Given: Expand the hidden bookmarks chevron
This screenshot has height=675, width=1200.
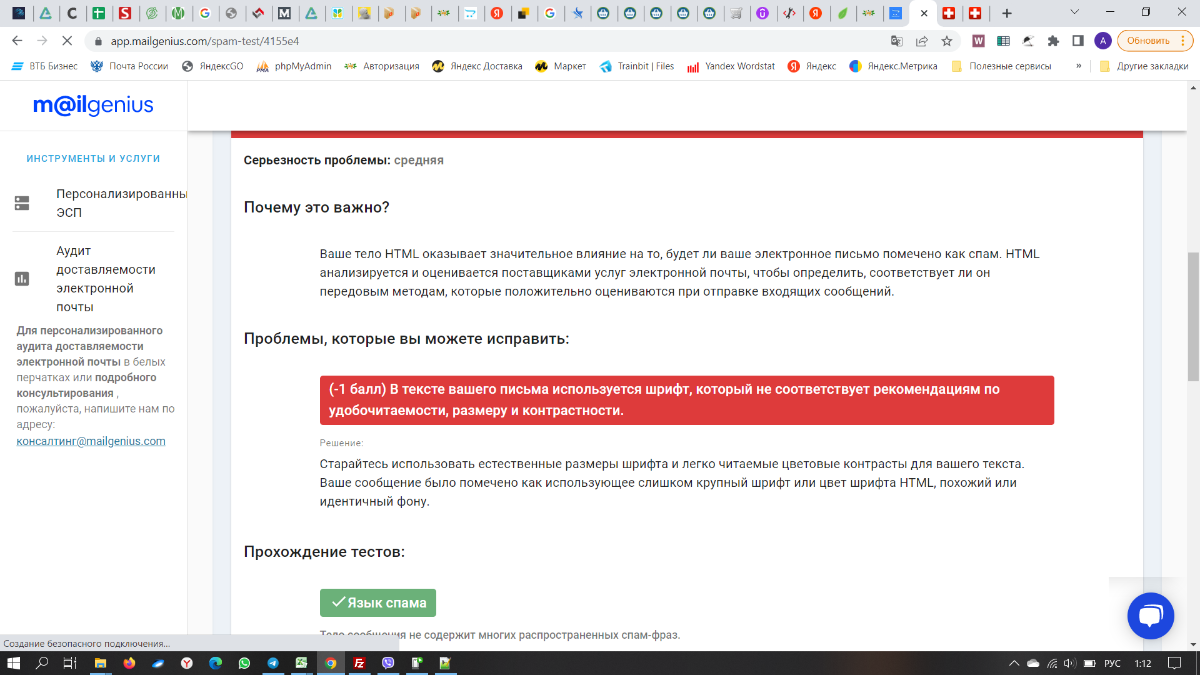Looking at the screenshot, I should coord(1078,66).
